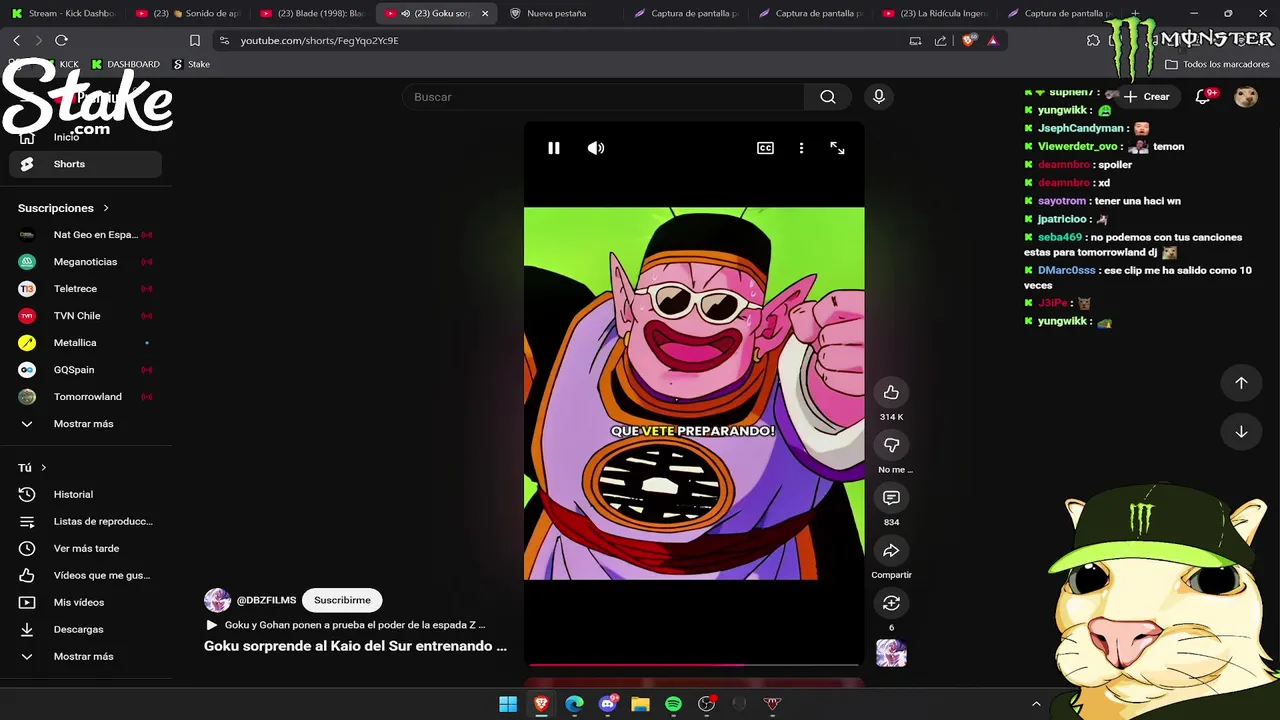This screenshot has width=1280, height=720.
Task: Open Vídeos que me gustan in the sidebar
Action: click(x=85, y=575)
